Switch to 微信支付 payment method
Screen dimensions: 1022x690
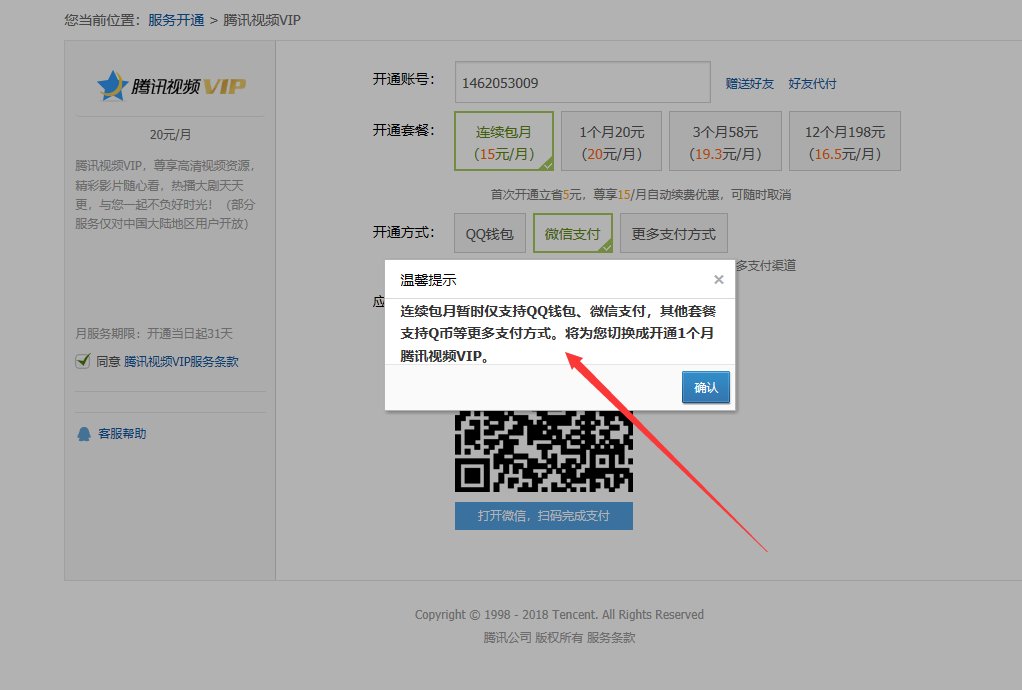click(x=572, y=233)
